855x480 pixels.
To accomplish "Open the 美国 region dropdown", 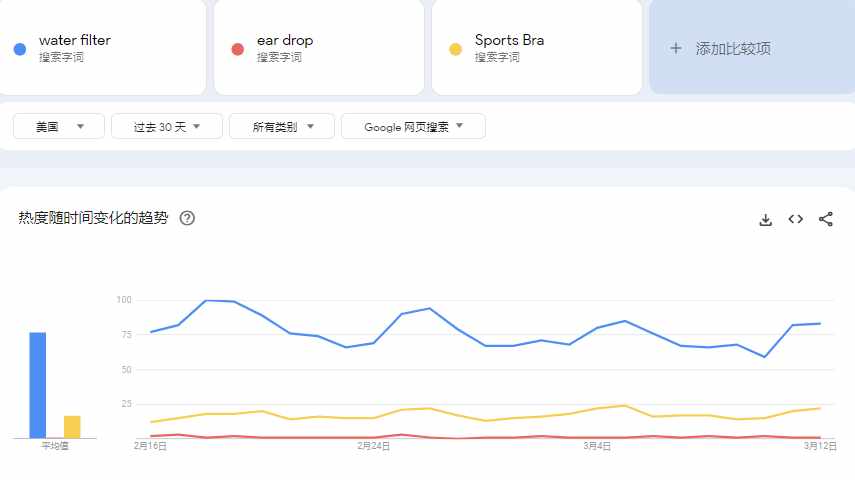I will 59,126.
